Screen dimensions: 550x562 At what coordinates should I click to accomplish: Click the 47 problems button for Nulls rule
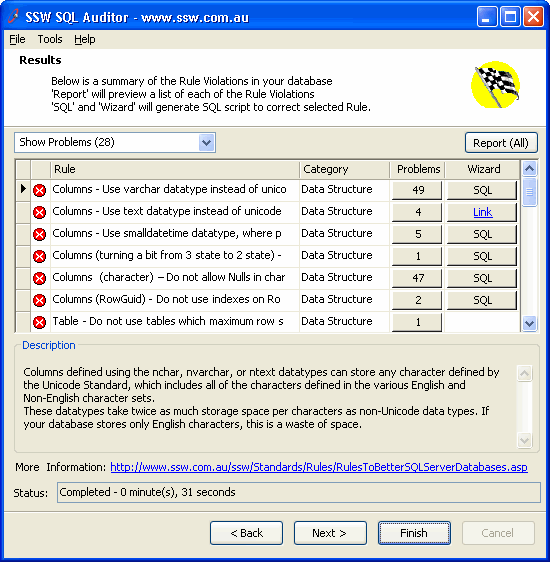(417, 278)
